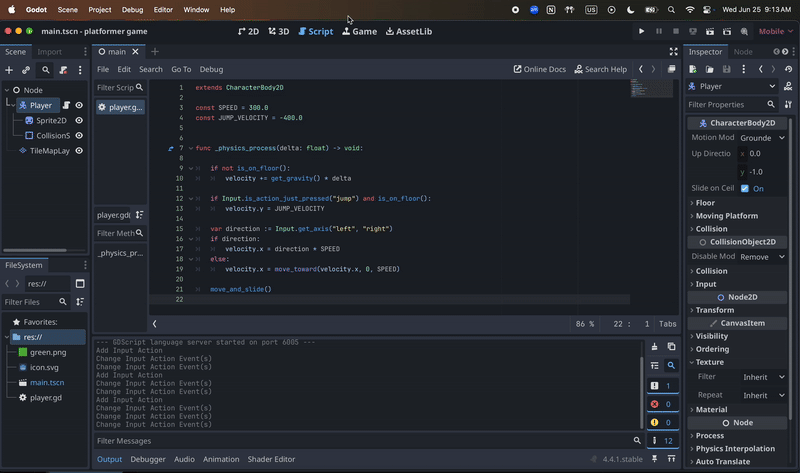800x473 pixels.
Task: Run the project with the play button
Action: click(642, 31)
